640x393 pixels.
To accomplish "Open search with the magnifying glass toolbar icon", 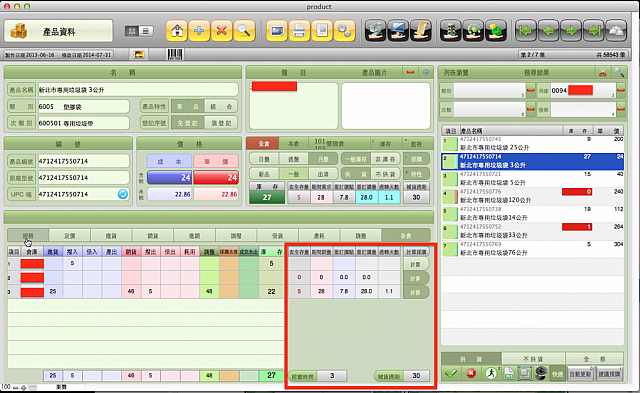I will (x=244, y=31).
